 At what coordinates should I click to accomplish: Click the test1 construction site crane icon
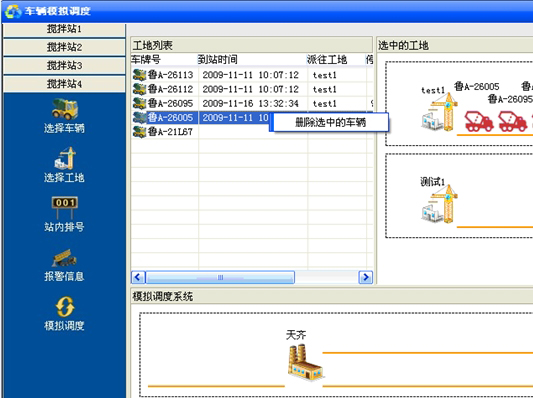click(439, 112)
